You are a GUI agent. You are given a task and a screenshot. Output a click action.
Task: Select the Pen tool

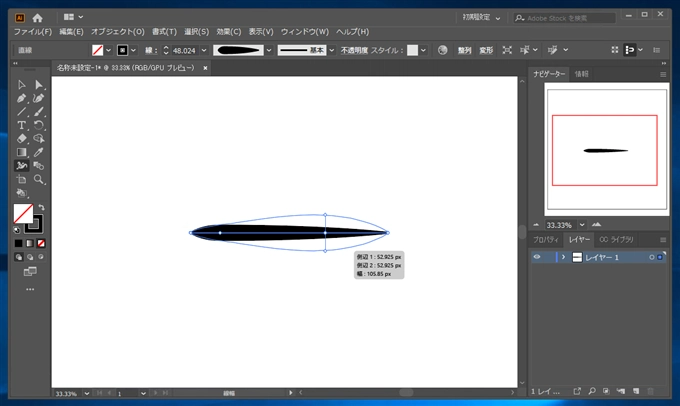(21, 98)
